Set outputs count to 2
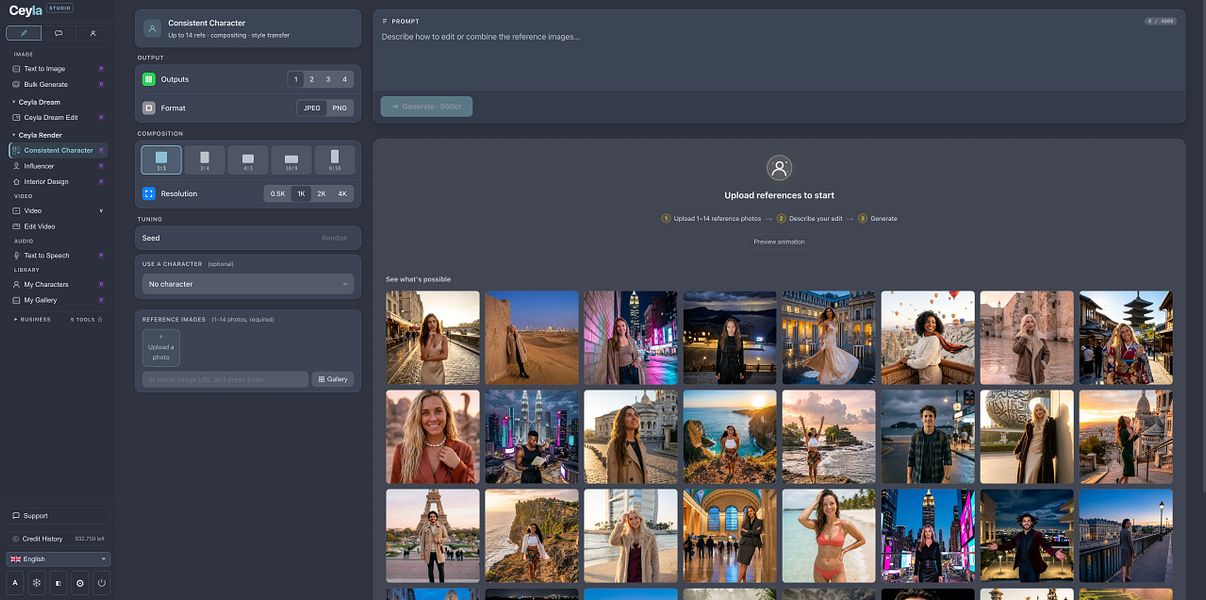The image size is (1206, 600). (312, 79)
